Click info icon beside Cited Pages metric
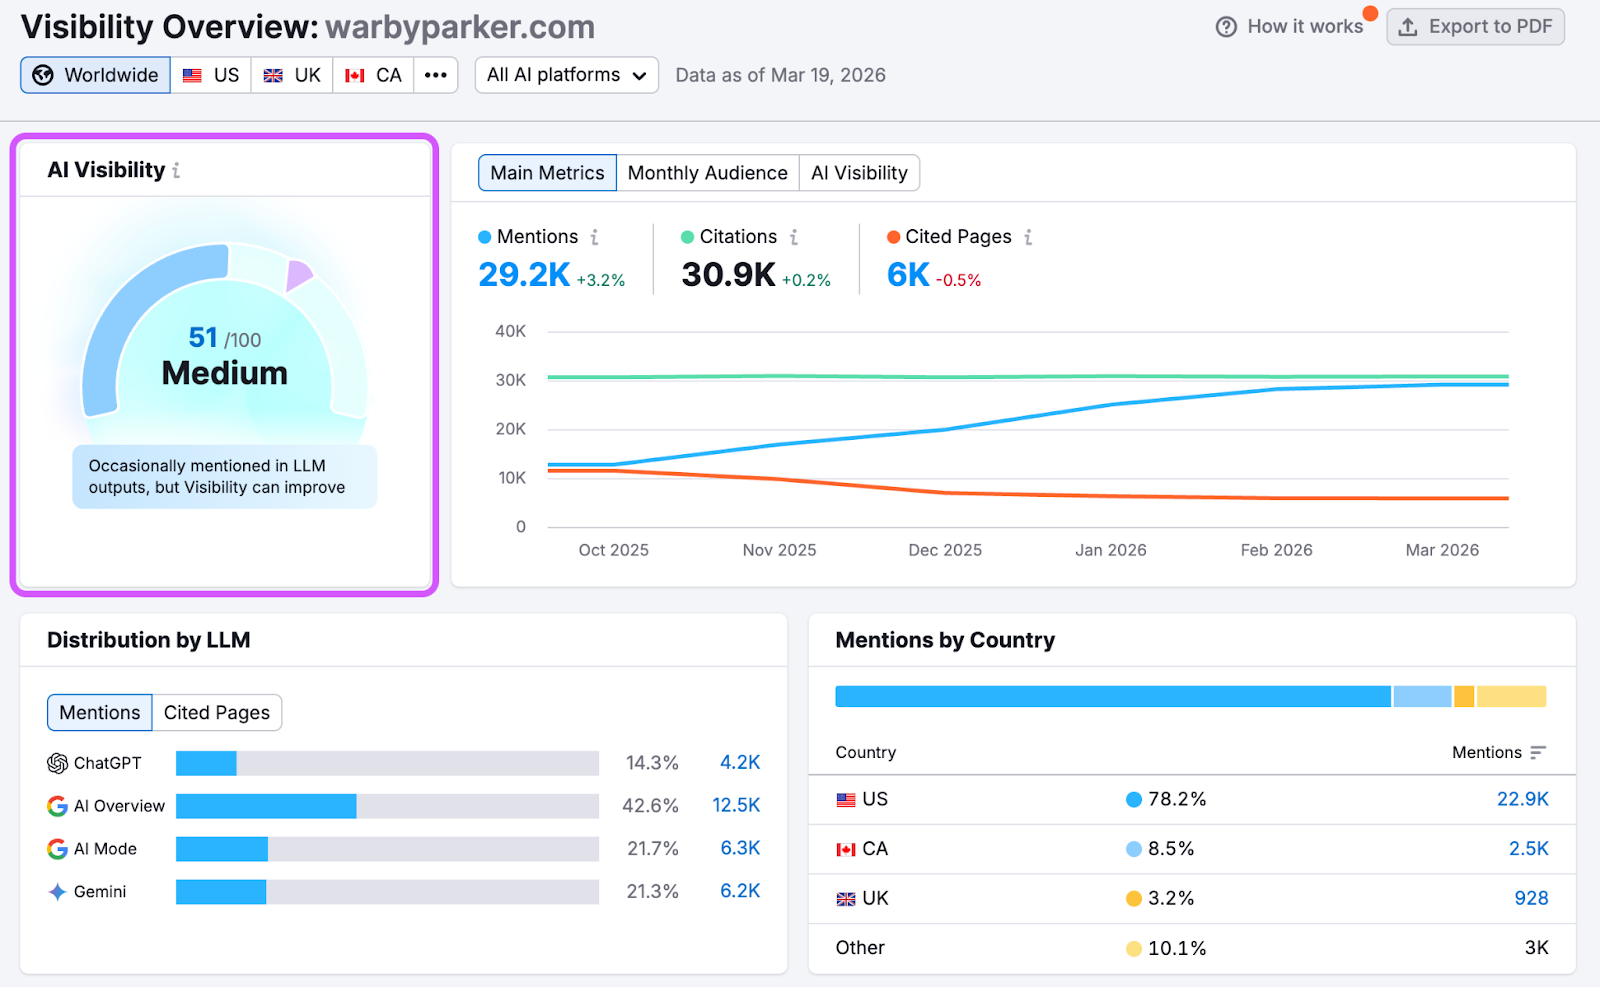 [1028, 237]
